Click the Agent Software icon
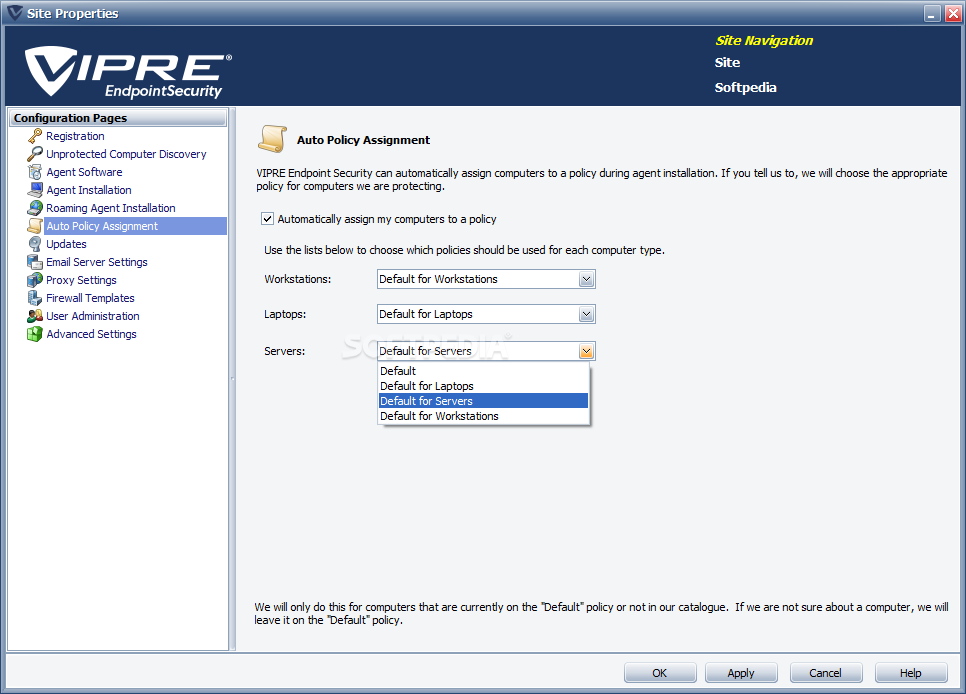Viewport: 966px width, 694px height. pyautogui.click(x=35, y=172)
